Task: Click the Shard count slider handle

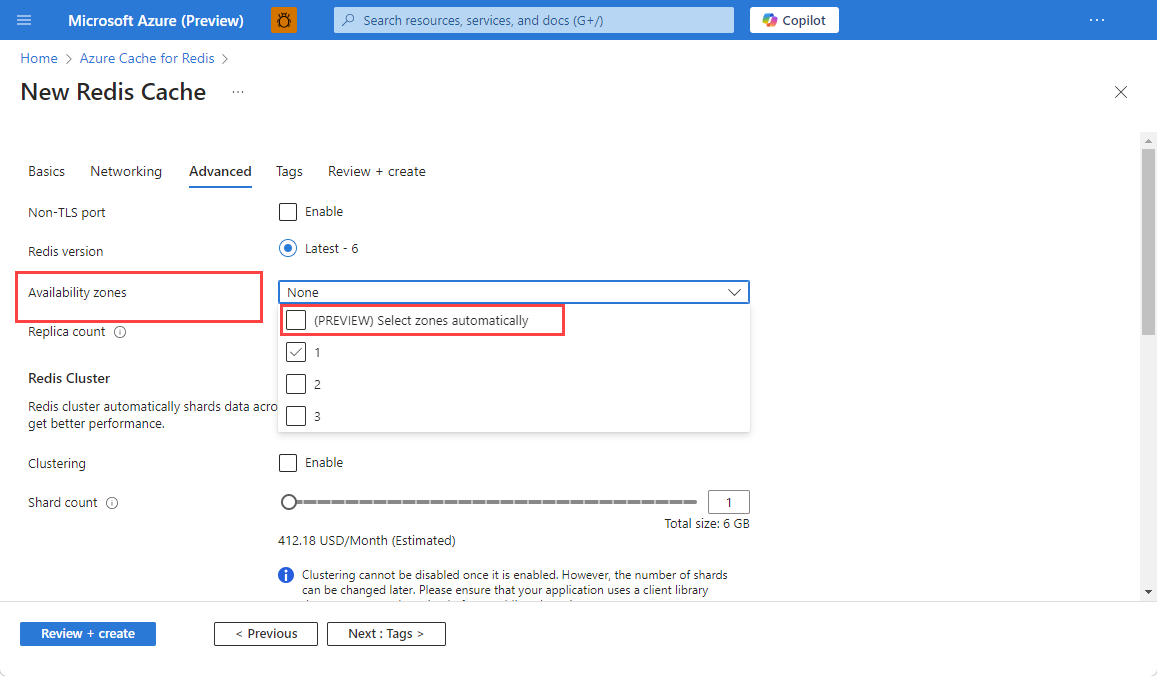Action: (x=289, y=502)
